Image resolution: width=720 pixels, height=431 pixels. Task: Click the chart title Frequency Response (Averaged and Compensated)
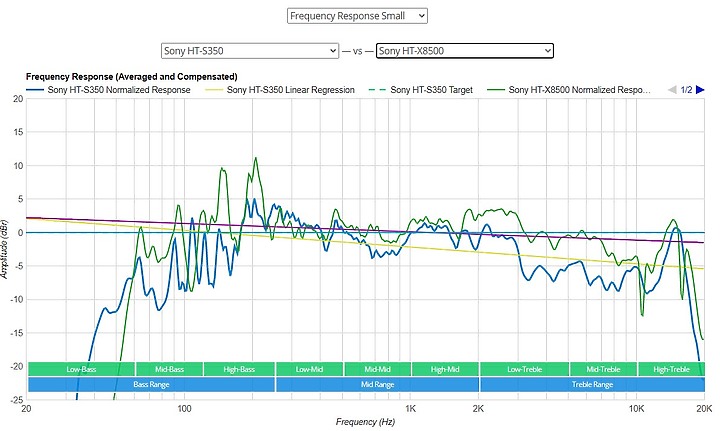coord(132,77)
